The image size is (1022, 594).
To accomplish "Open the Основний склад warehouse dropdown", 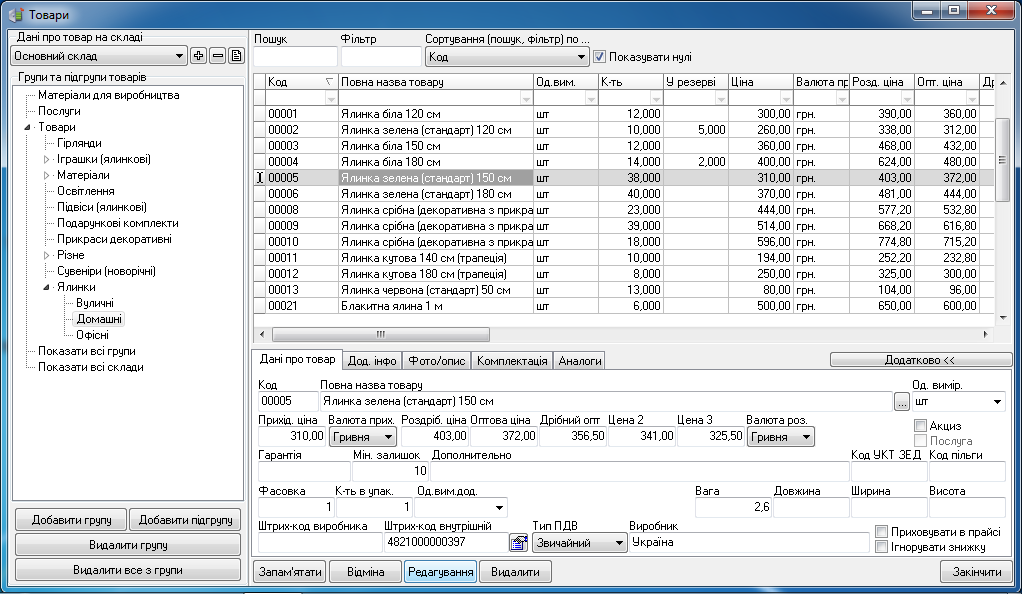I will 180,56.
